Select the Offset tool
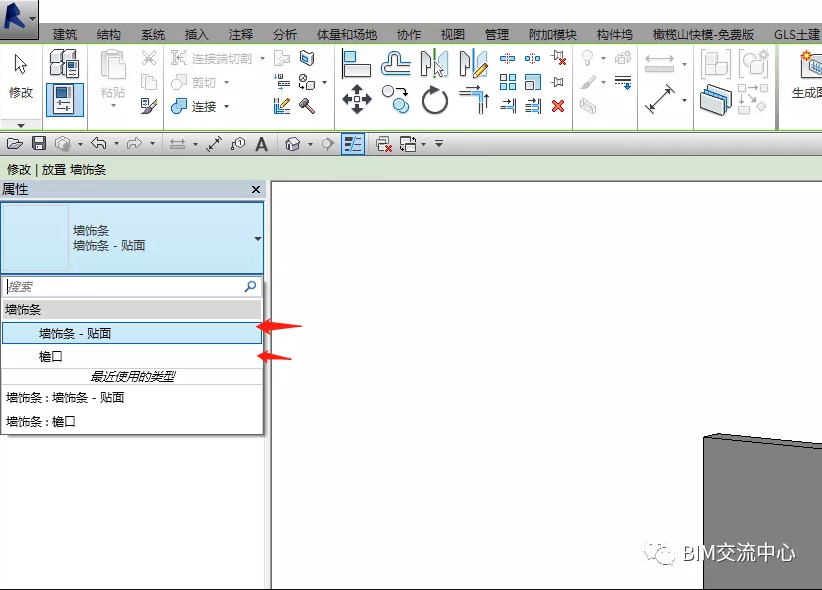Screen dimensions: 822x590 pyautogui.click(x=395, y=64)
